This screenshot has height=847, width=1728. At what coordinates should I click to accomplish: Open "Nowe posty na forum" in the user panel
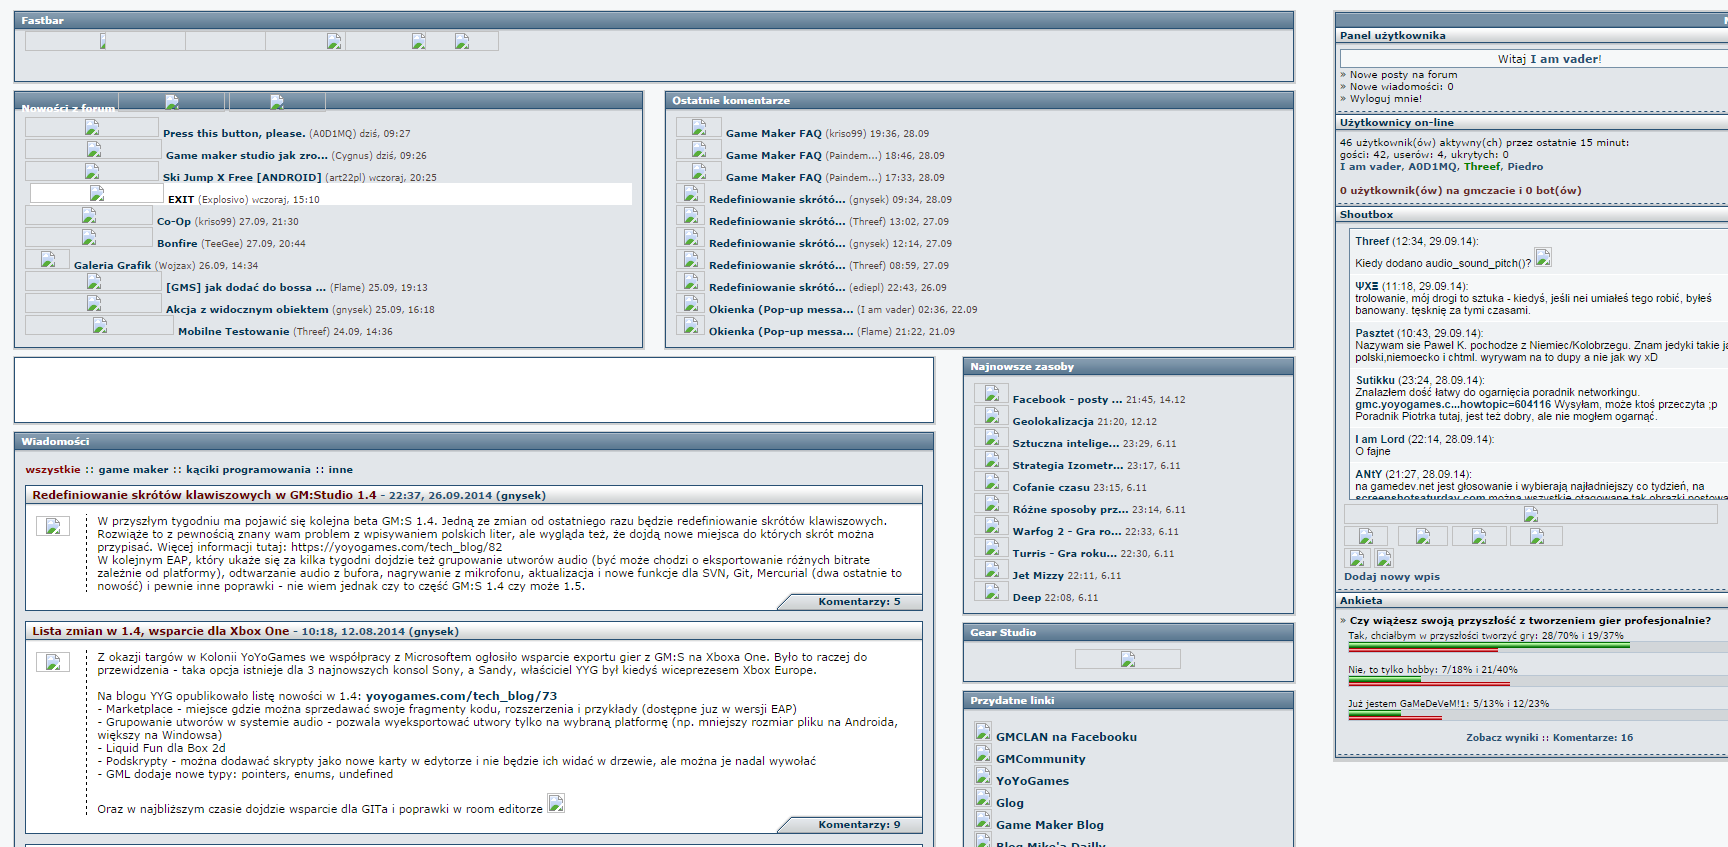click(1403, 75)
